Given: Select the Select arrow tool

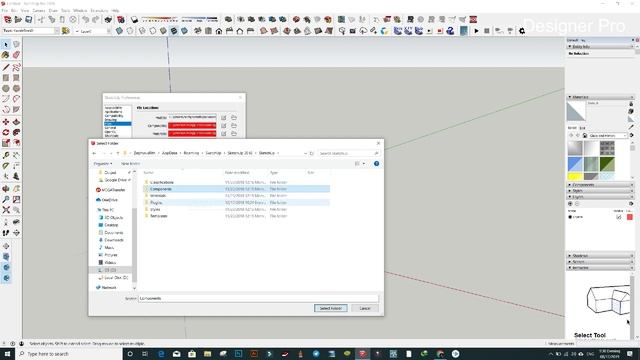Looking at the screenshot, I should click(x=6, y=44).
